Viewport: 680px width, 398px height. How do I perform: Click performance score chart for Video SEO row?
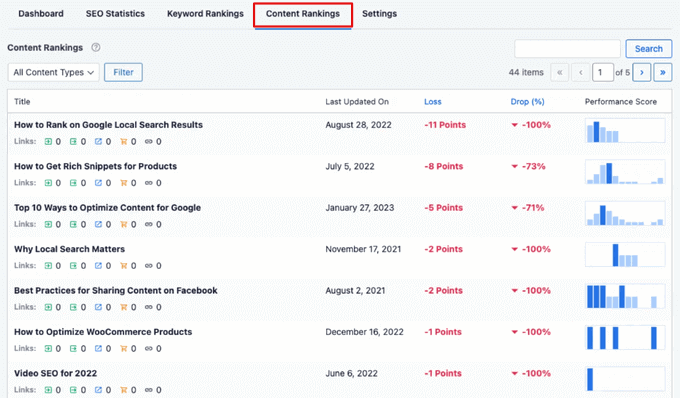pyautogui.click(x=625, y=379)
